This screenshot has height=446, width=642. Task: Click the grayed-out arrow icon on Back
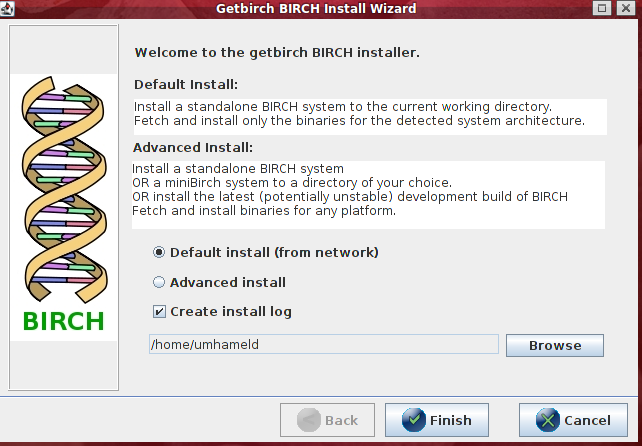click(308, 420)
